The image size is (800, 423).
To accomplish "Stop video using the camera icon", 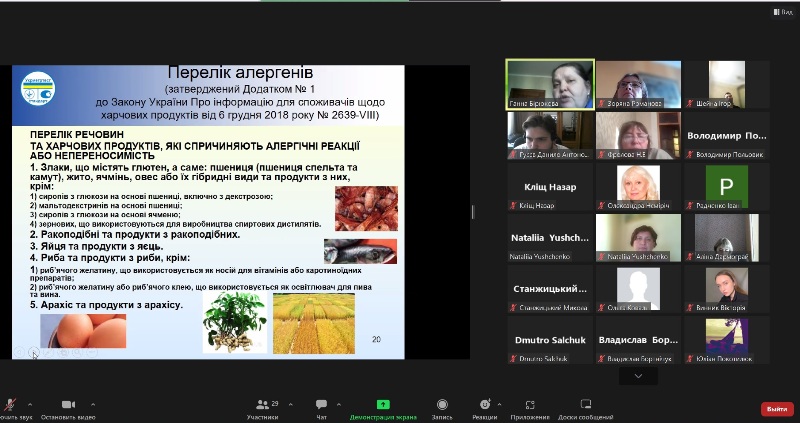I will click(x=68, y=404).
